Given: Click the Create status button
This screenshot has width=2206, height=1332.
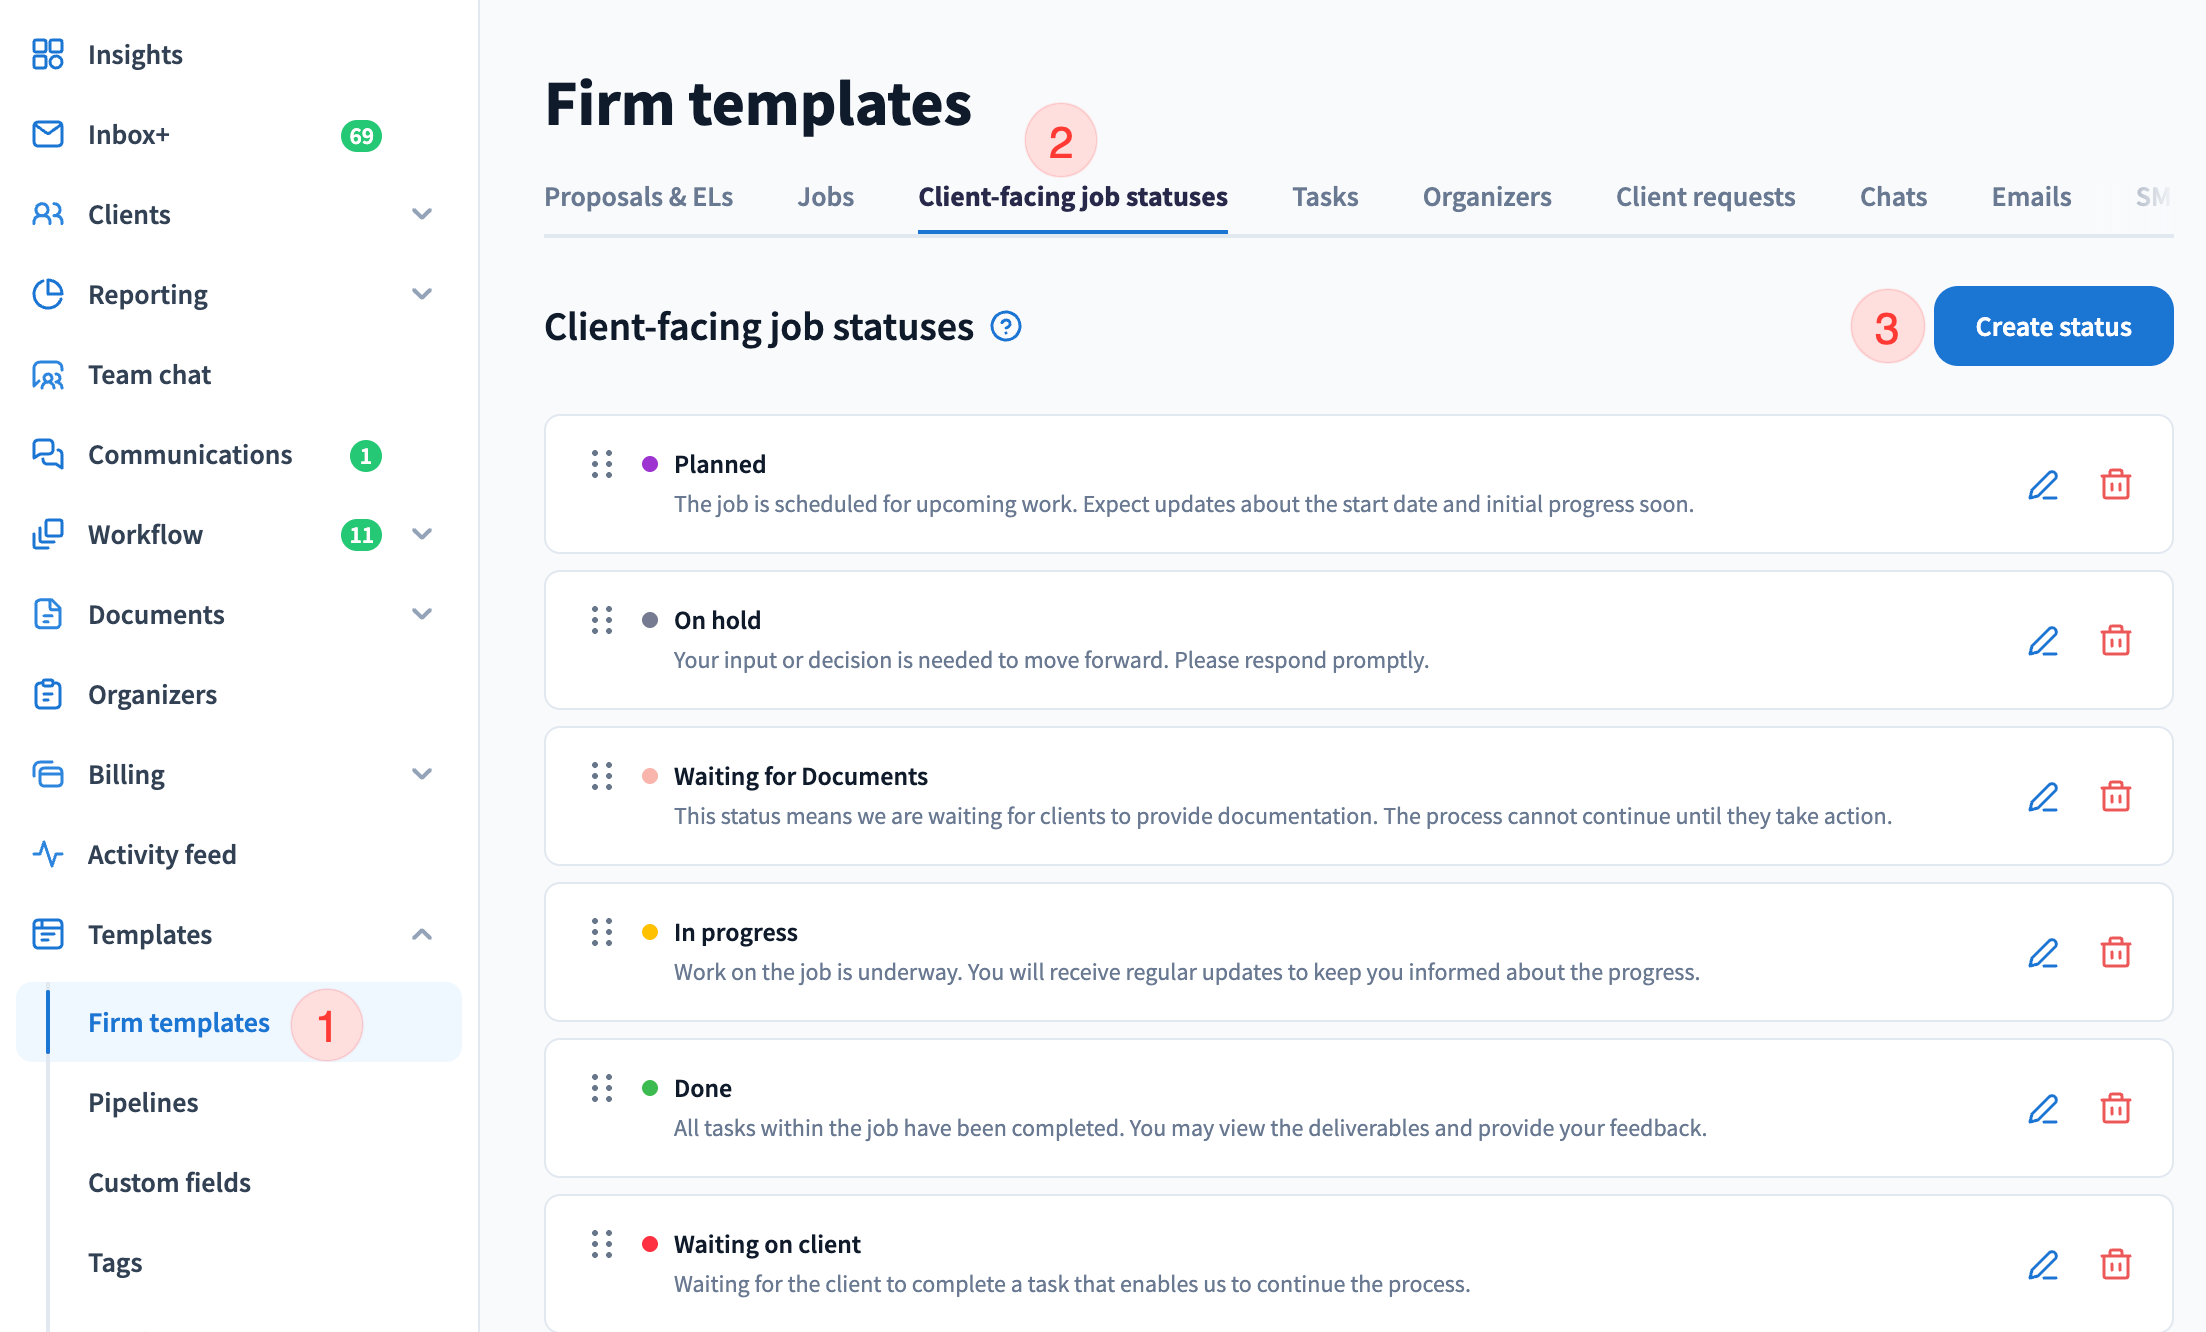Looking at the screenshot, I should pos(2052,327).
